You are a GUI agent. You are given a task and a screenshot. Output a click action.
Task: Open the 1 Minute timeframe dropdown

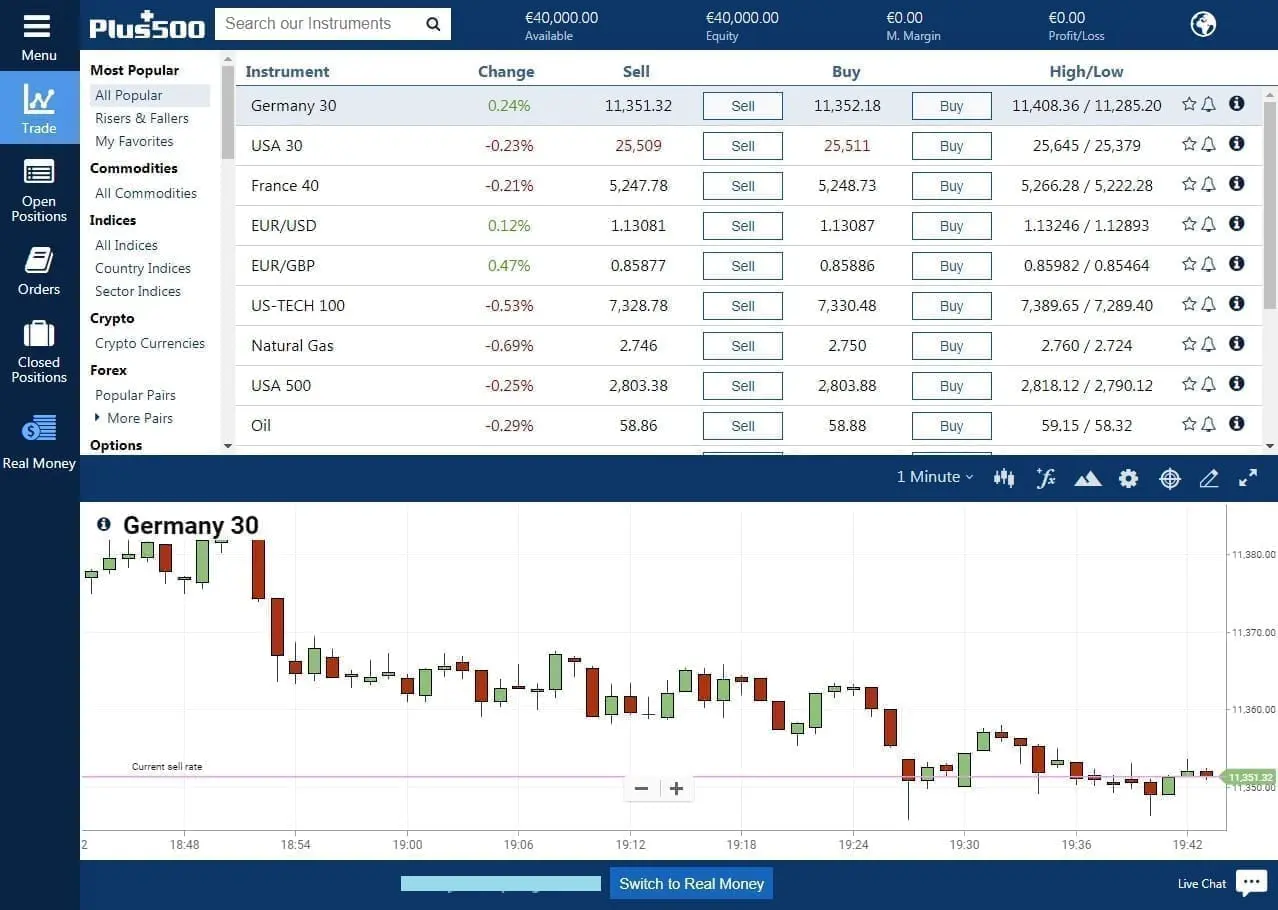(933, 477)
